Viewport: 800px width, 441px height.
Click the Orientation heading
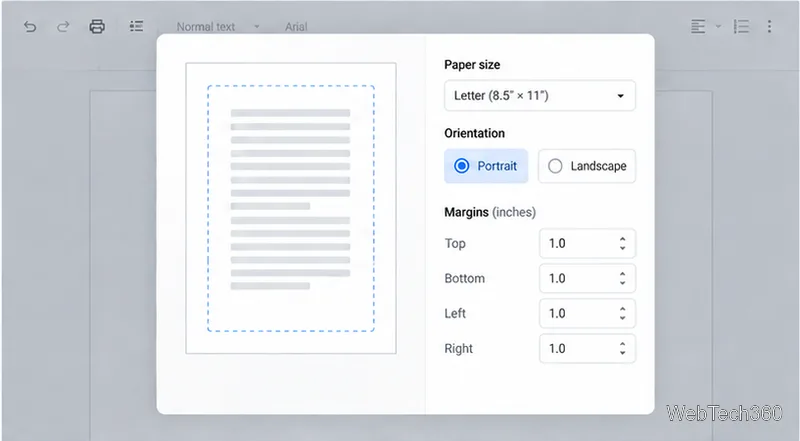tap(474, 133)
